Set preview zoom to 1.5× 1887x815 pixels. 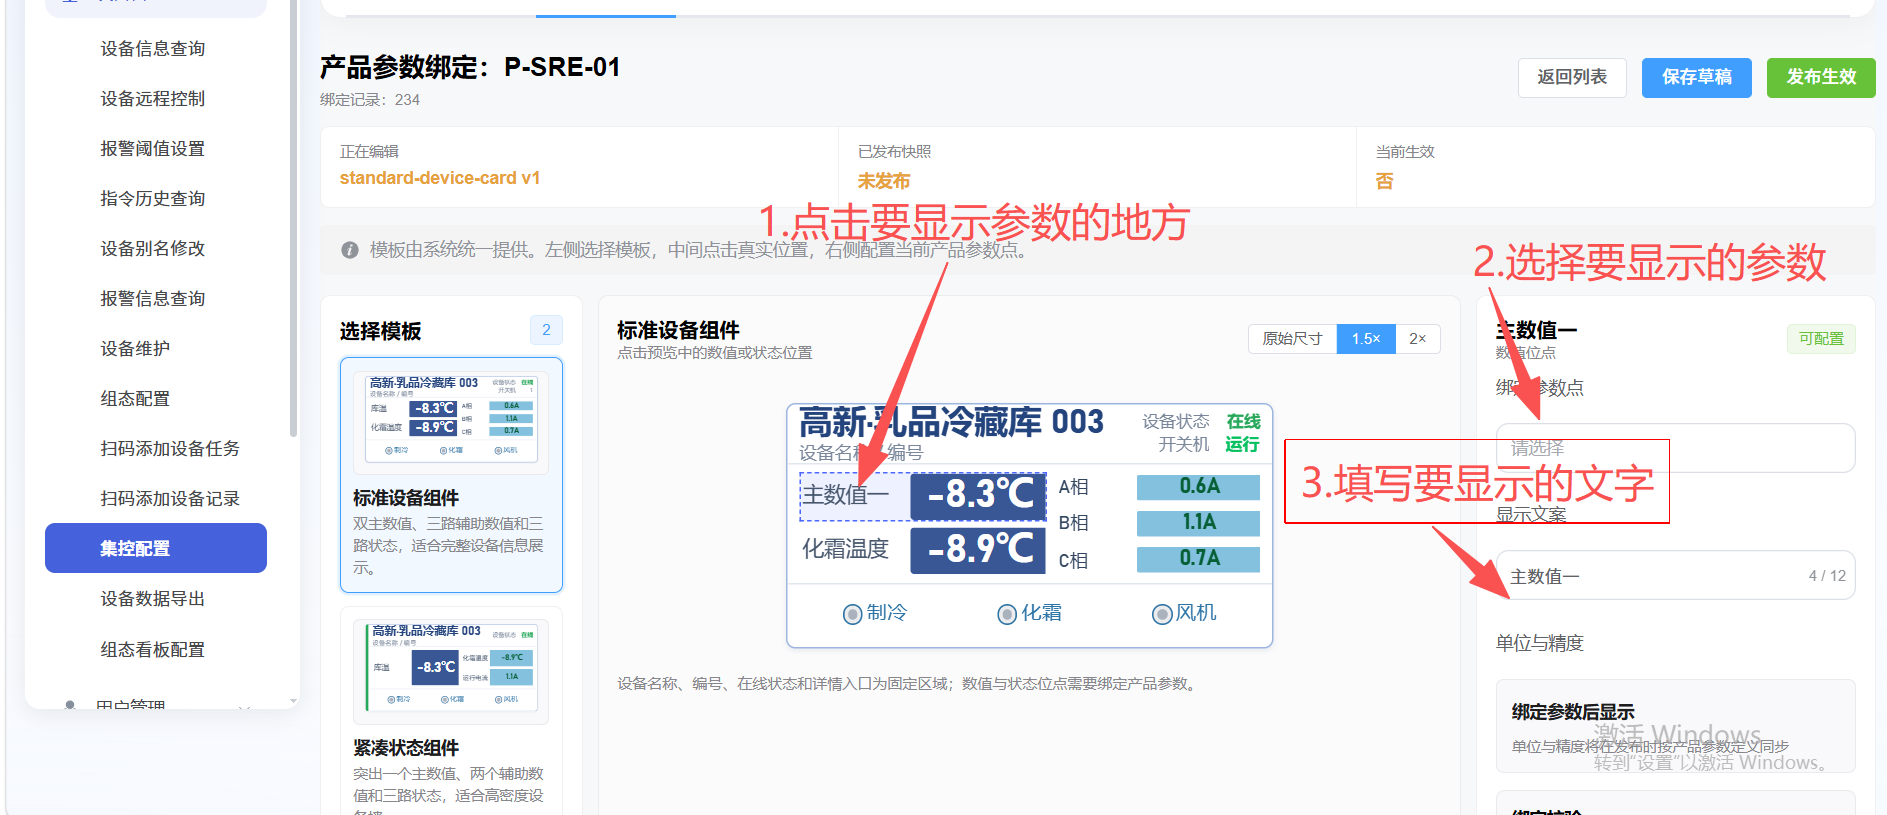click(1366, 339)
